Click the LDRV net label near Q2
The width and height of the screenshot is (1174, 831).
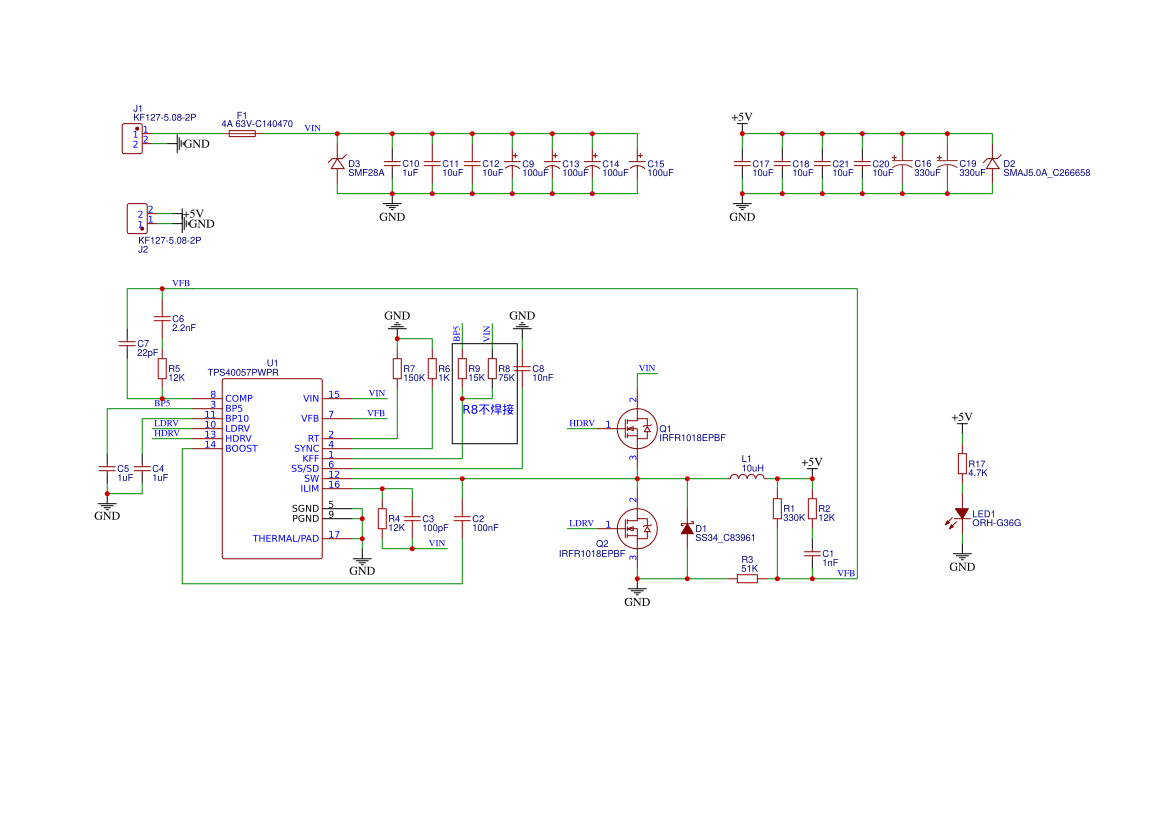[581, 523]
